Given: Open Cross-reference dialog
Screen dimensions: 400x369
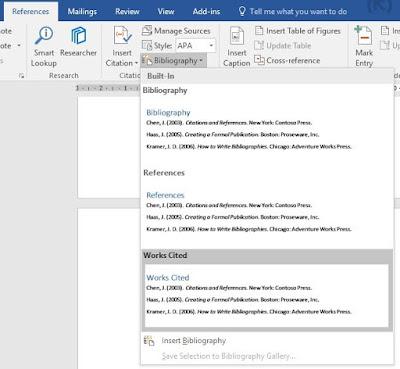Looking at the screenshot, I should [x=287, y=60].
